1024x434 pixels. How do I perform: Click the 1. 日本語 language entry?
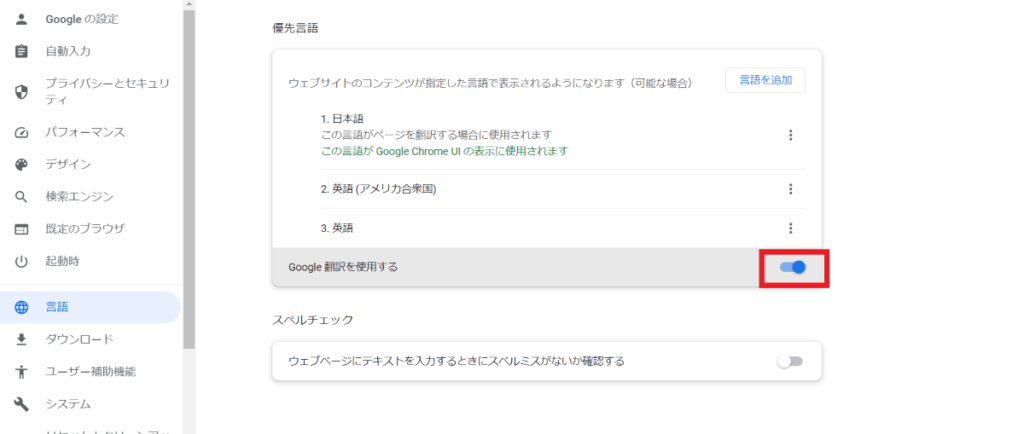(x=342, y=119)
